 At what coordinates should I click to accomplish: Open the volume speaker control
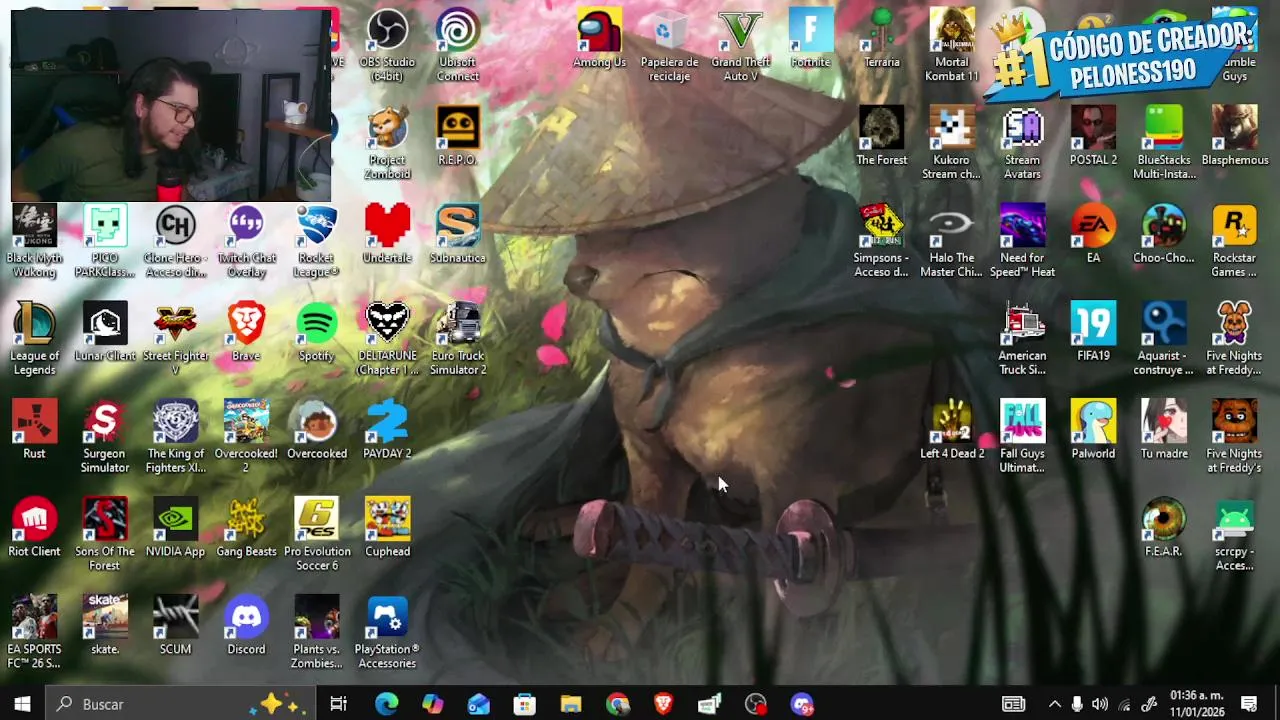tap(1100, 704)
